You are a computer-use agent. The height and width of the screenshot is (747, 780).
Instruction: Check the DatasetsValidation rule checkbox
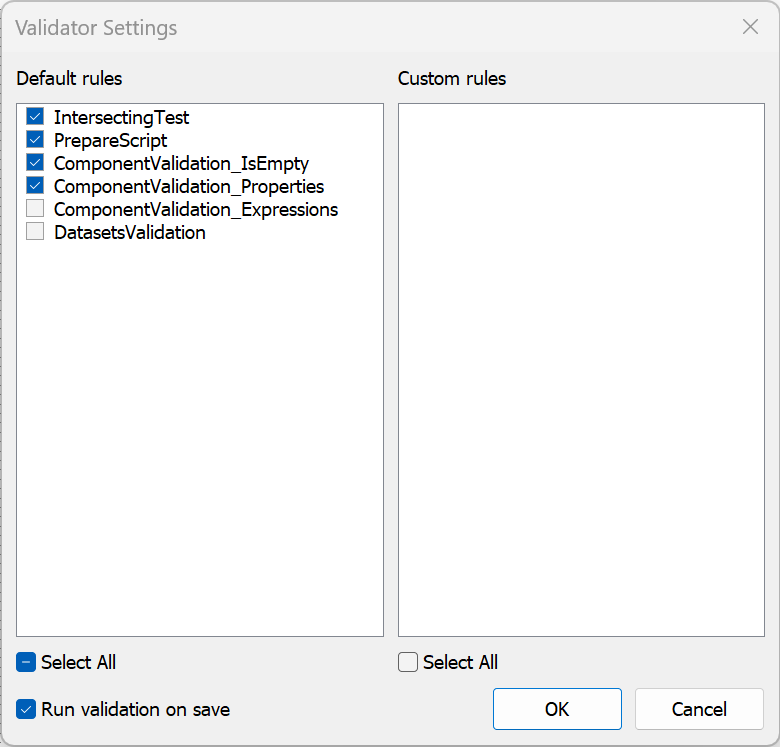pos(35,232)
